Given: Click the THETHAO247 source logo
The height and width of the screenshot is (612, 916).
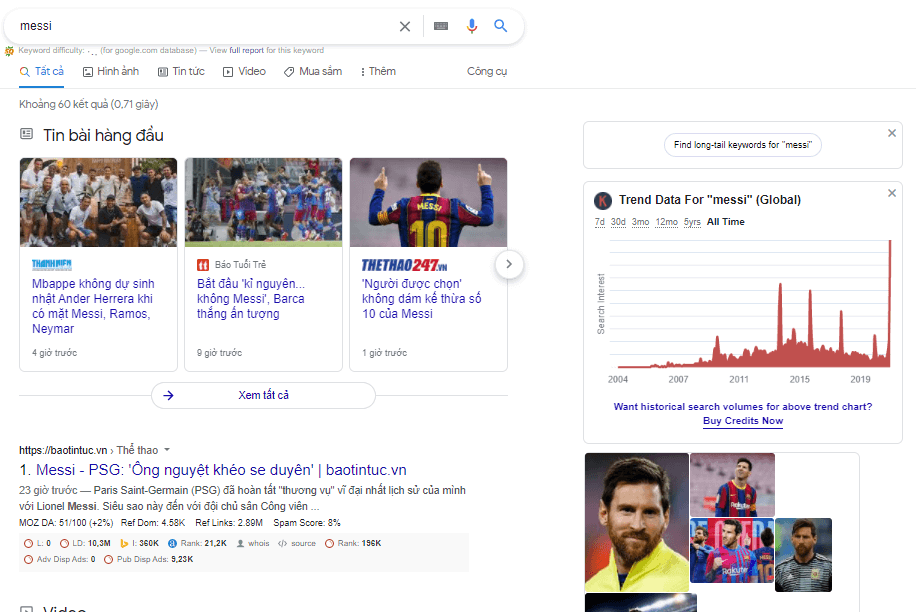Looking at the screenshot, I should tap(404, 265).
